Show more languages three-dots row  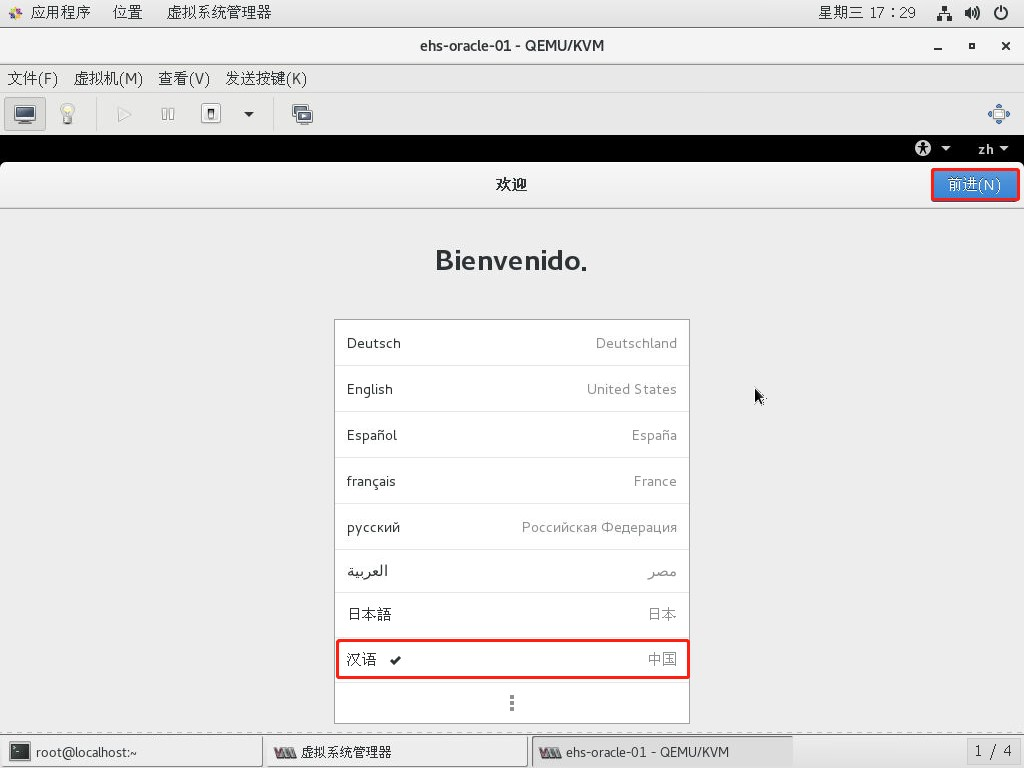[x=511, y=703]
